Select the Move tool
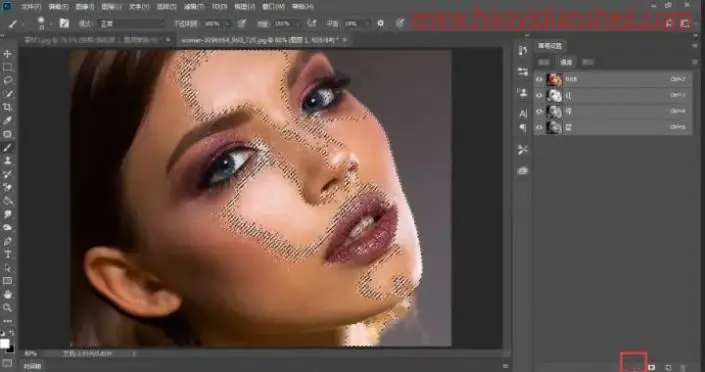Image resolution: width=705 pixels, height=372 pixels. point(8,54)
